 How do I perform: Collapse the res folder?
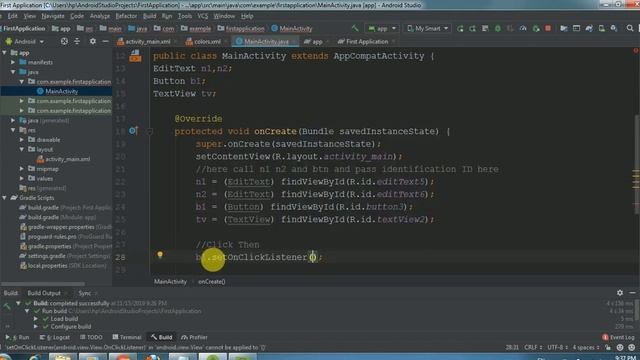[13, 130]
